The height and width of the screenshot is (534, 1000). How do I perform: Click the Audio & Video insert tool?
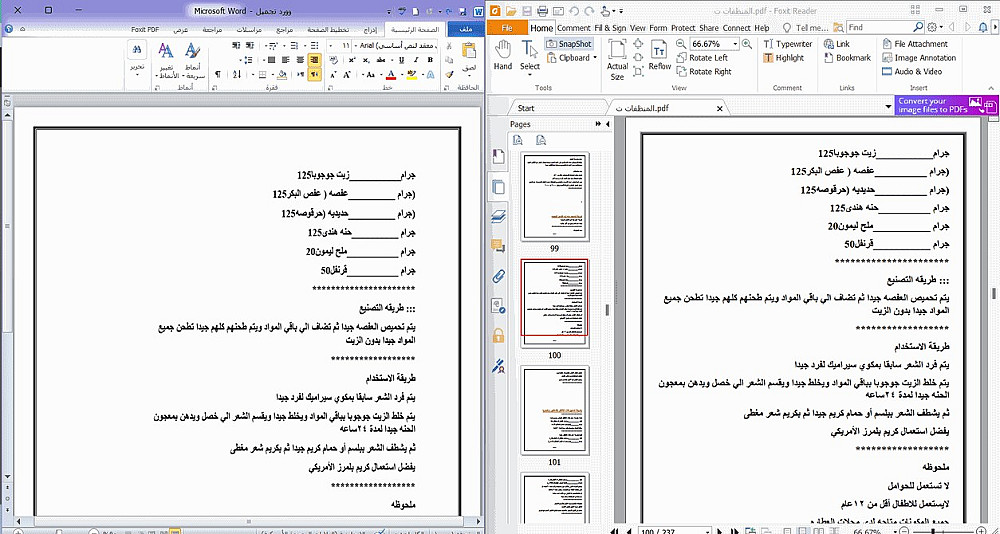click(x=912, y=72)
